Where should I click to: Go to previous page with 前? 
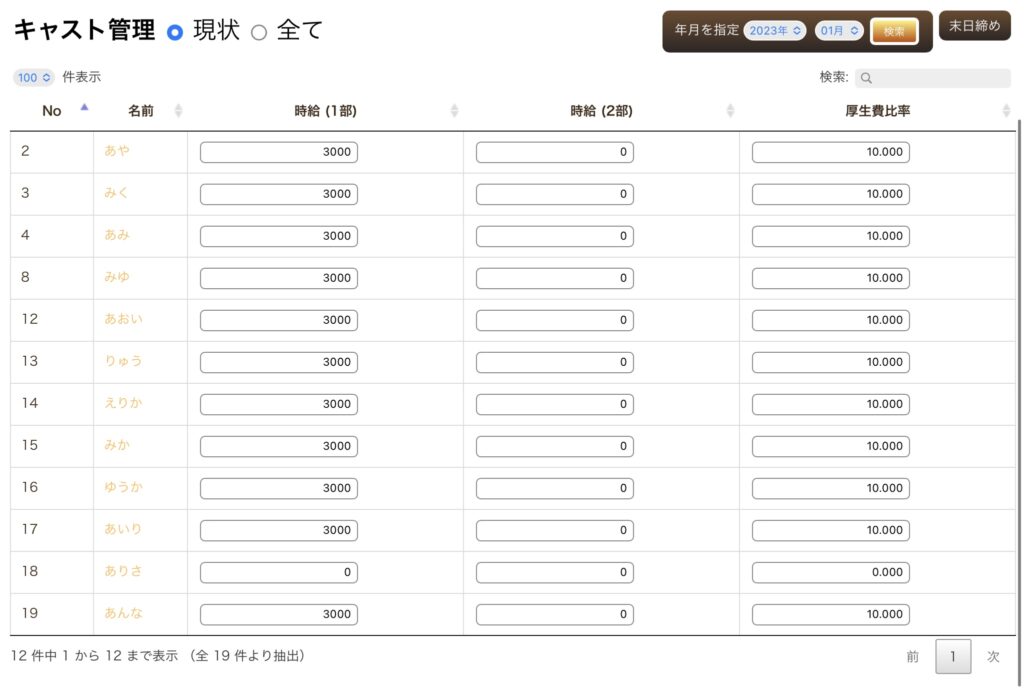tap(912, 656)
